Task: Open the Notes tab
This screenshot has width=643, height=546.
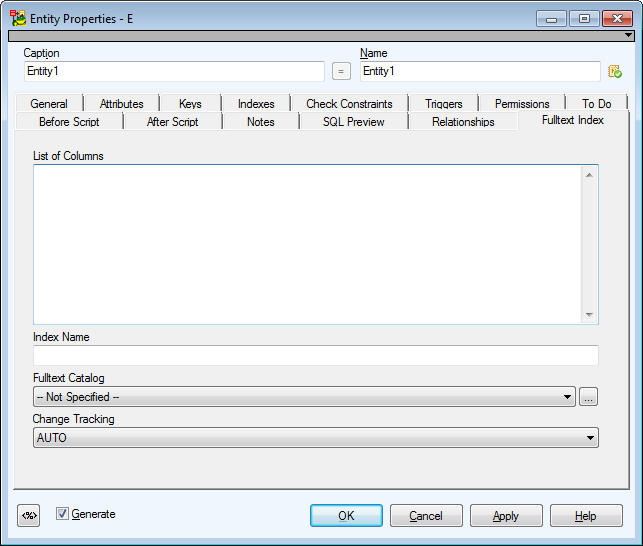Action: coord(261,122)
